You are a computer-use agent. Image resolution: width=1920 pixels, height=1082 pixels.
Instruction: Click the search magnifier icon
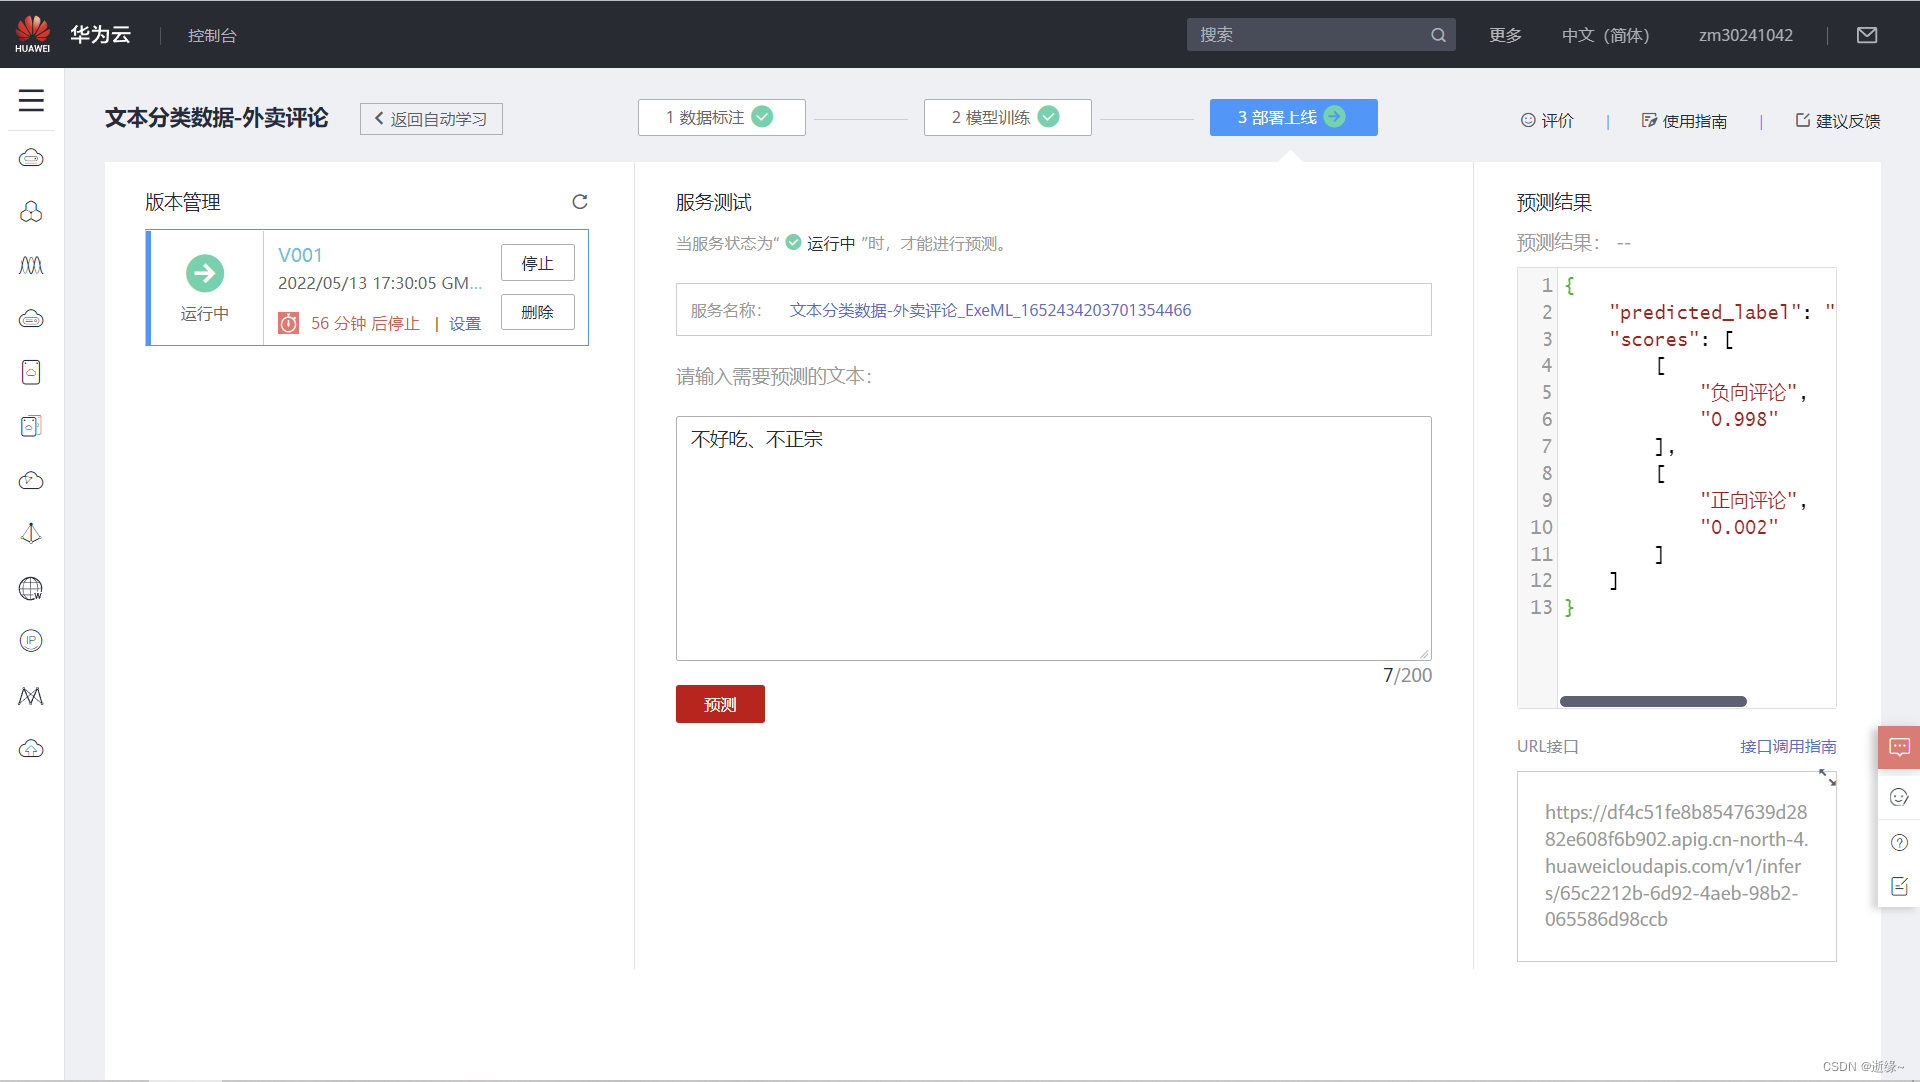click(1438, 35)
